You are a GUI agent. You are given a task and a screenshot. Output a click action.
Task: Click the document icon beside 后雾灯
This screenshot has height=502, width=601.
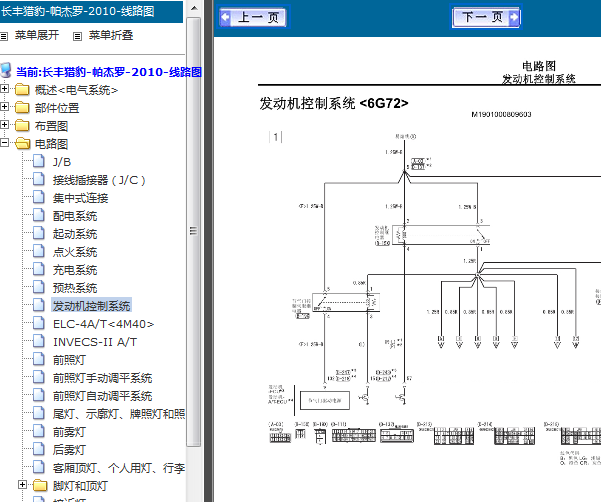(39, 449)
